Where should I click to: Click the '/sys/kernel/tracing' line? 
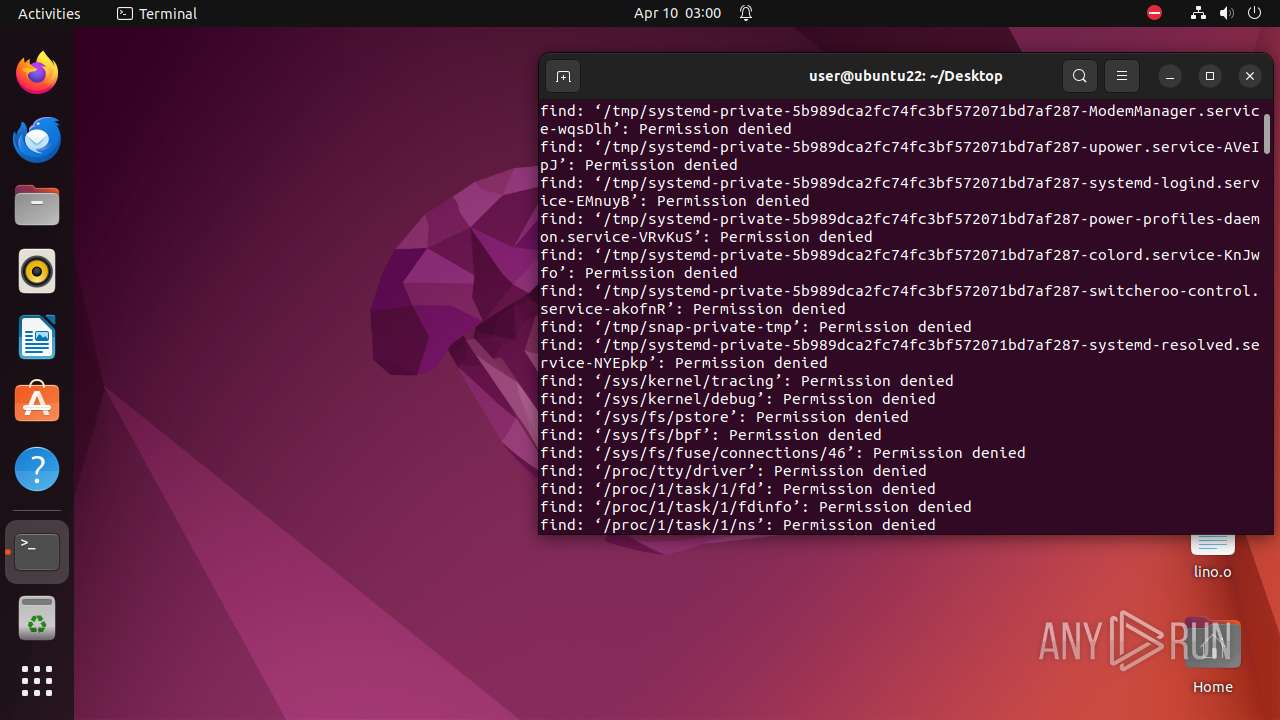point(747,381)
